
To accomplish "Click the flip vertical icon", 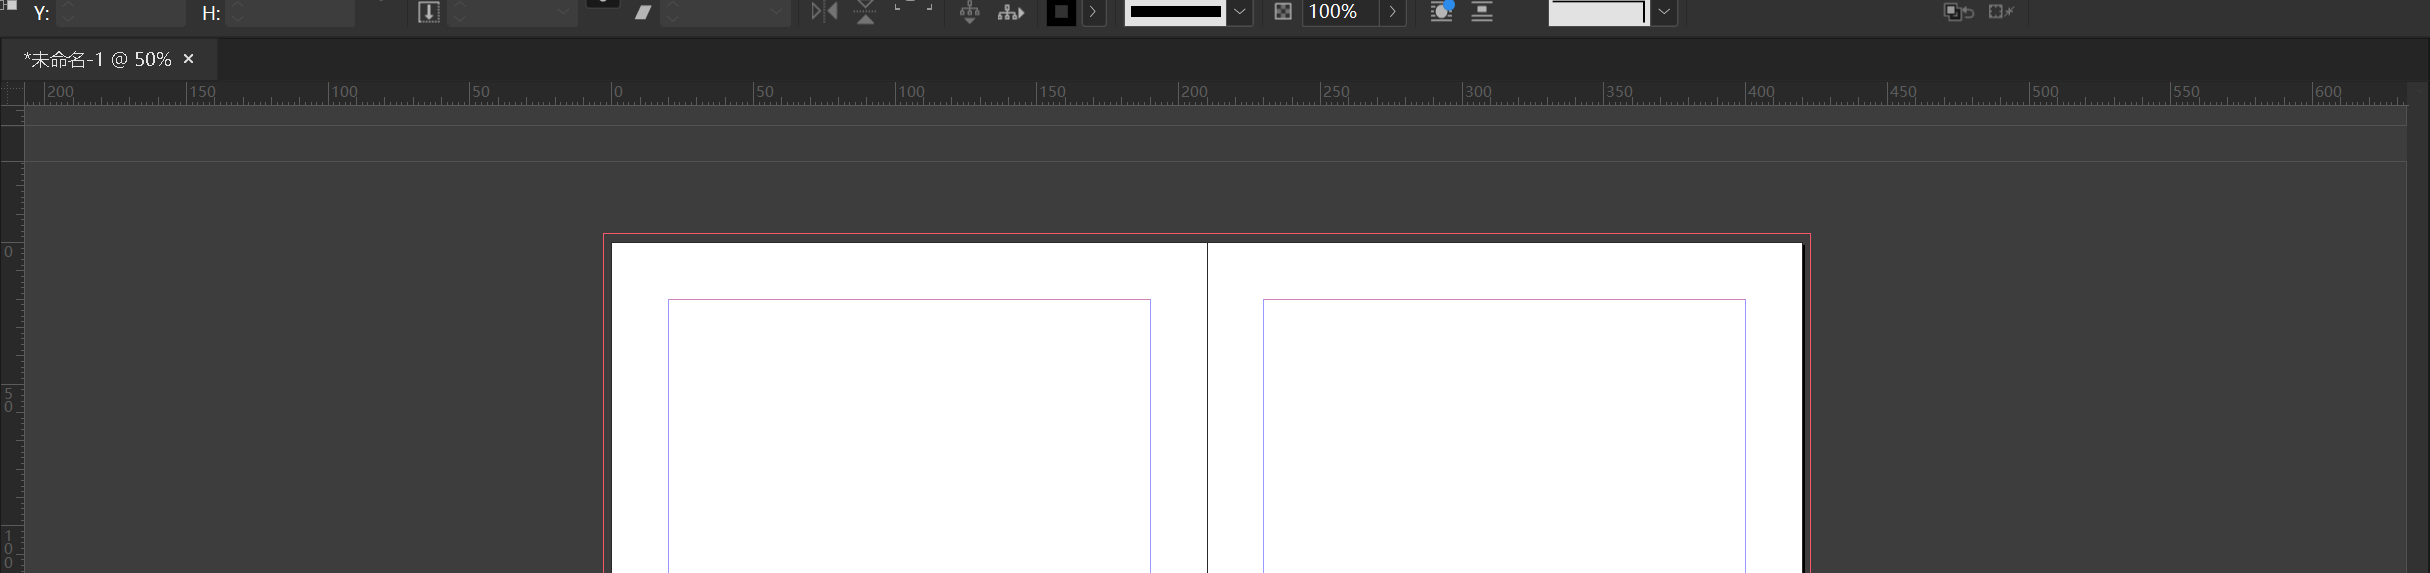I will click(x=865, y=12).
